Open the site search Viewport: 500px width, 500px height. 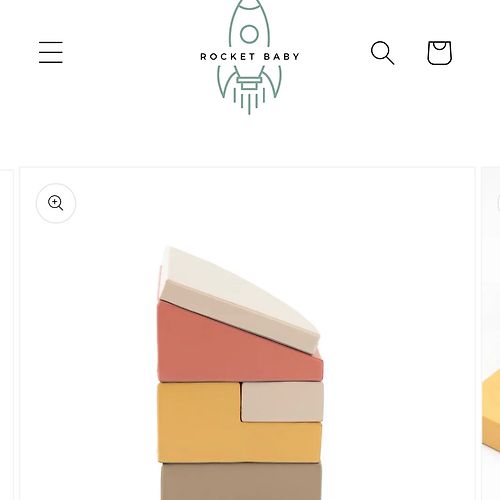click(383, 53)
